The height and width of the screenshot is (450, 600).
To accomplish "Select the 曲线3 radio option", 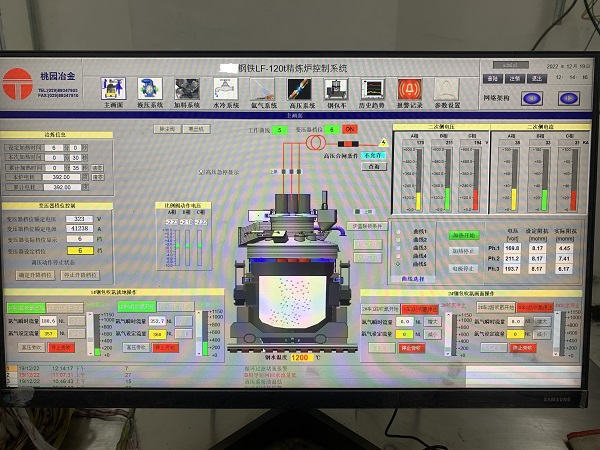I will [x=397, y=247].
